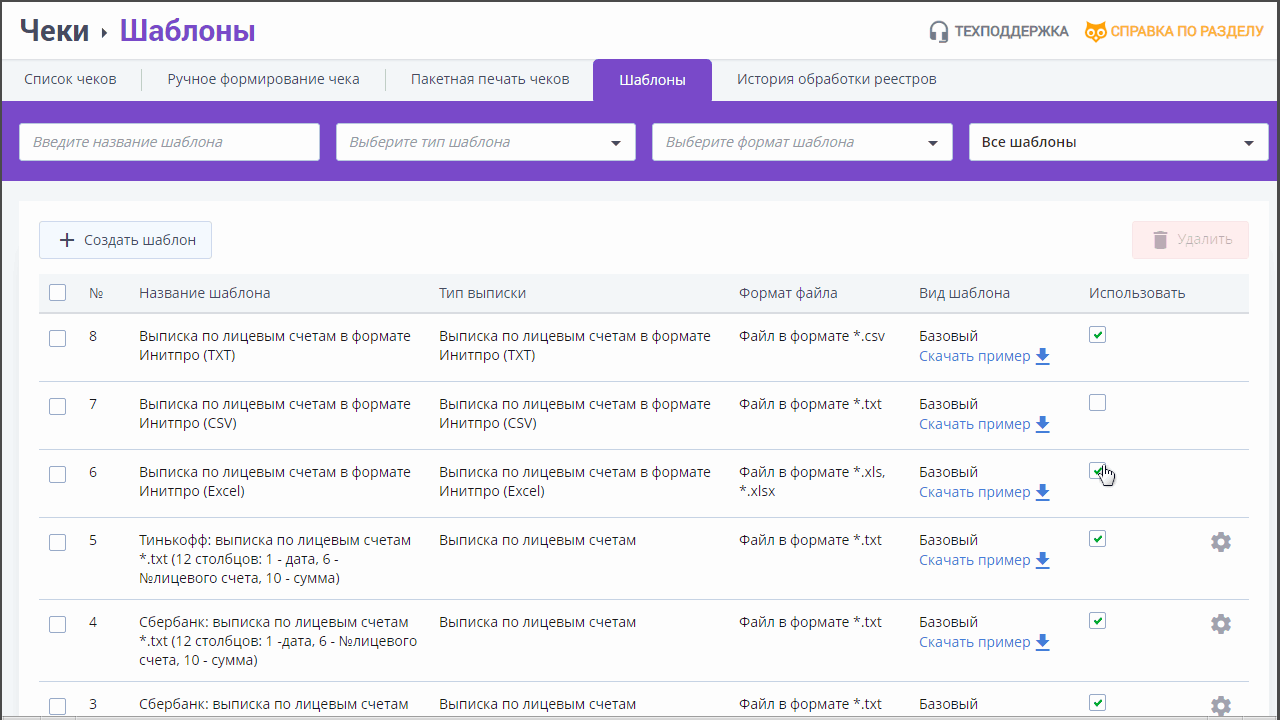Click Скачать пример link in row 7
The width and height of the screenshot is (1280, 720).
(x=974, y=425)
